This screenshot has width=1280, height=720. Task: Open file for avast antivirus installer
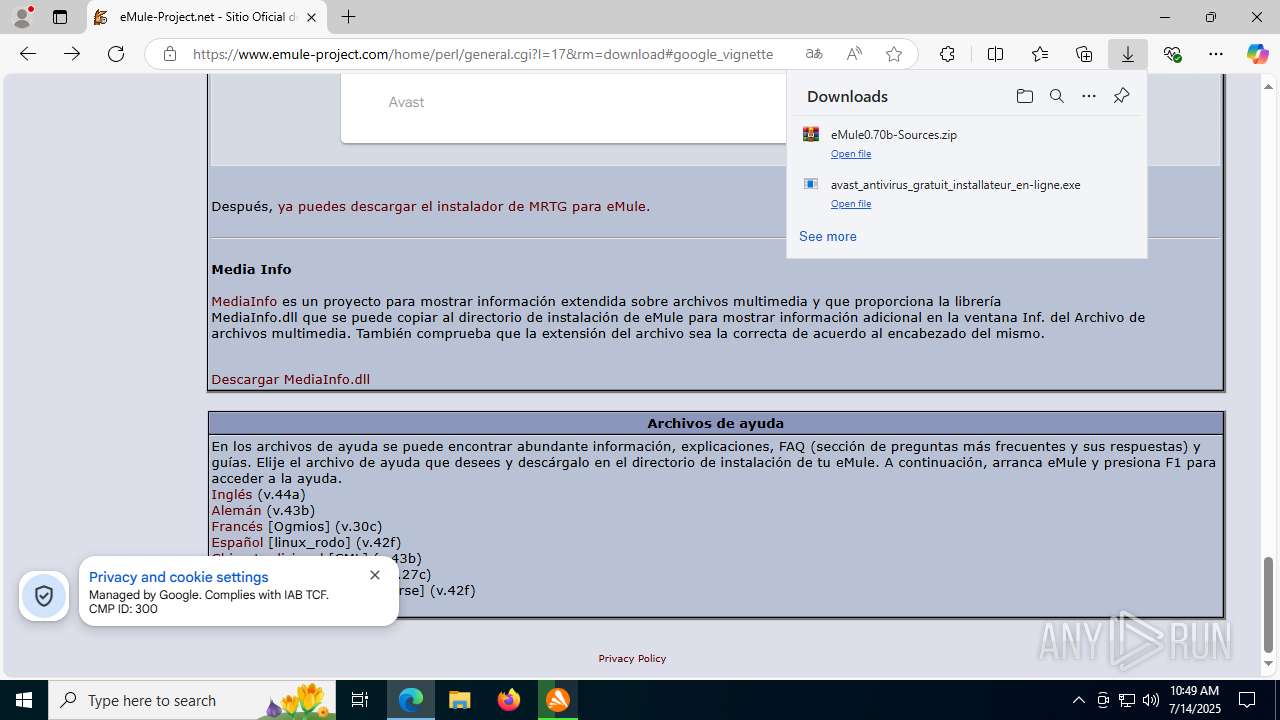click(851, 204)
